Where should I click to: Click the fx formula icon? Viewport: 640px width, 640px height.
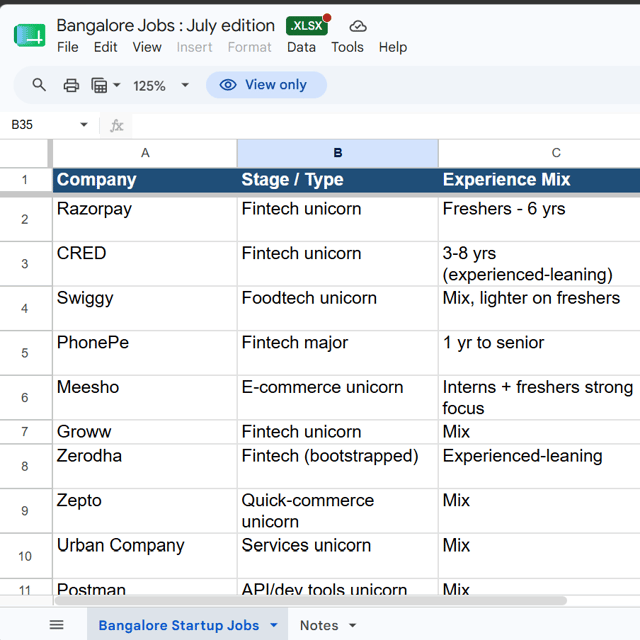click(x=117, y=125)
